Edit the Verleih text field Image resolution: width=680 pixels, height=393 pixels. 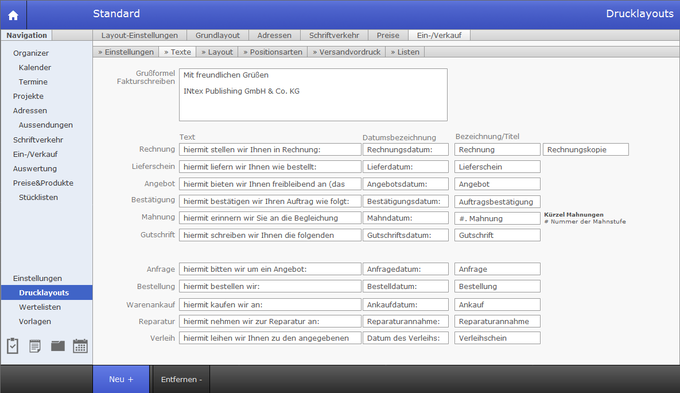tap(270, 338)
